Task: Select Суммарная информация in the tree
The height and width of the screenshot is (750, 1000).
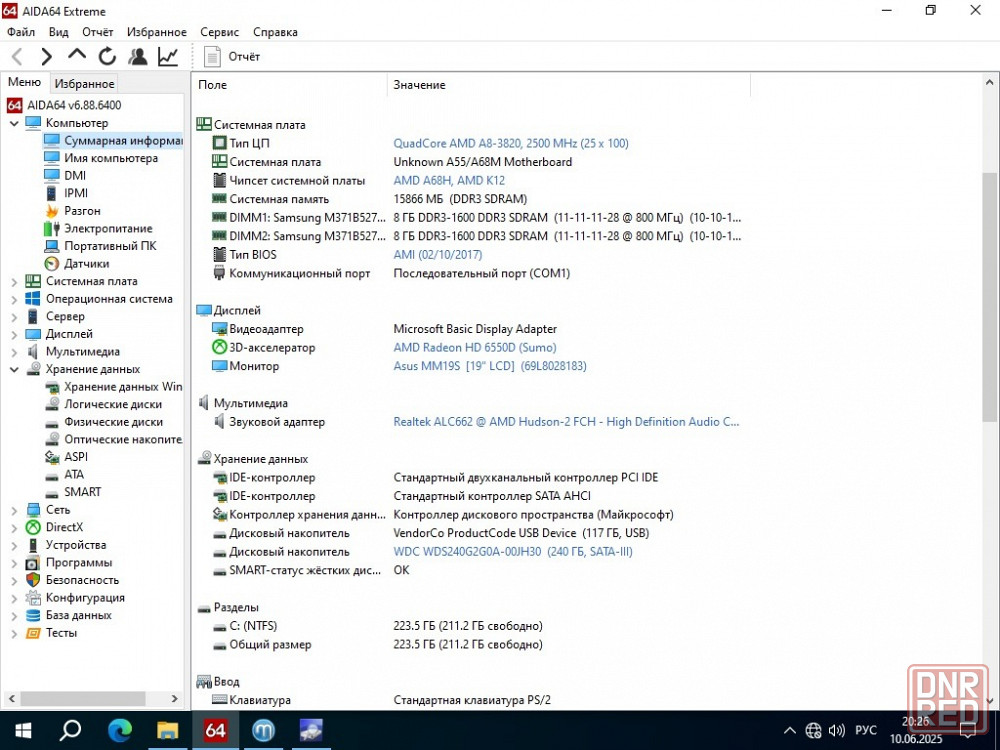Action: [x=114, y=140]
